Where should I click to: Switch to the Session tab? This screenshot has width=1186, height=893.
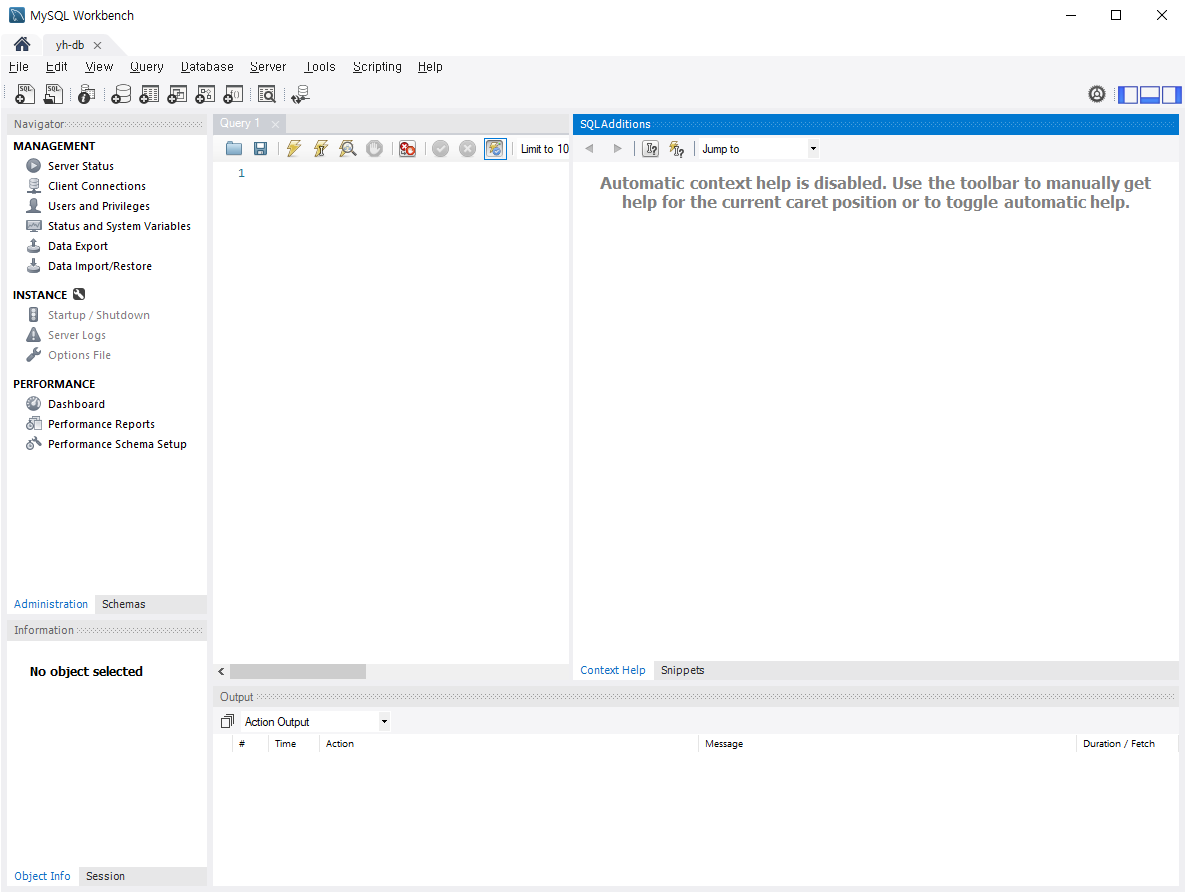click(x=105, y=876)
